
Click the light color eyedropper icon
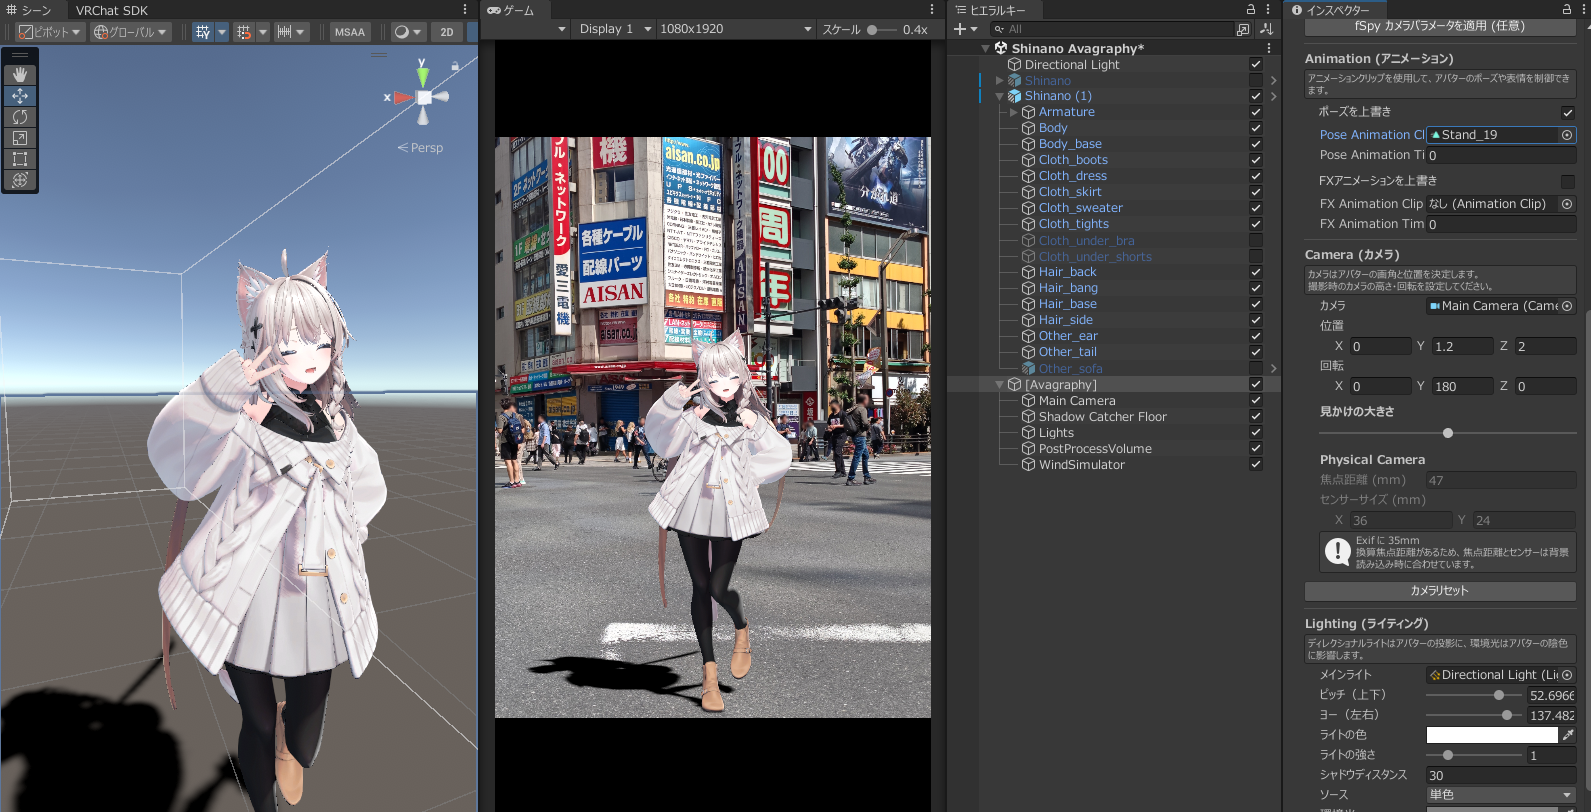pos(1568,735)
